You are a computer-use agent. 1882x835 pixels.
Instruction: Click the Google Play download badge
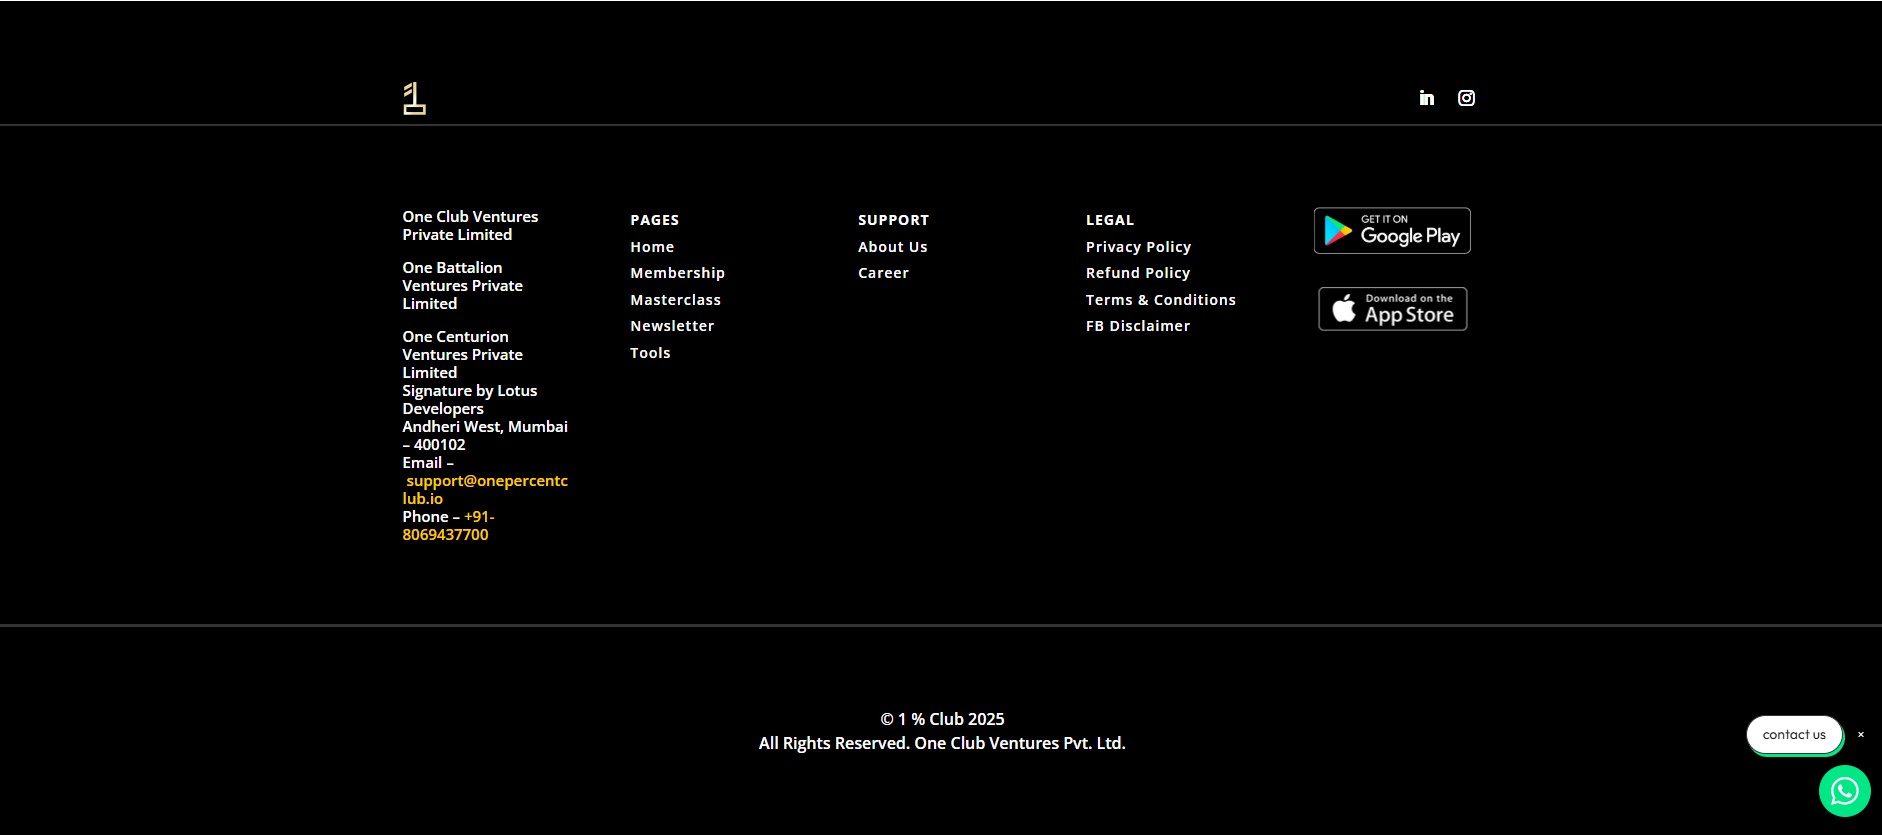(1391, 231)
